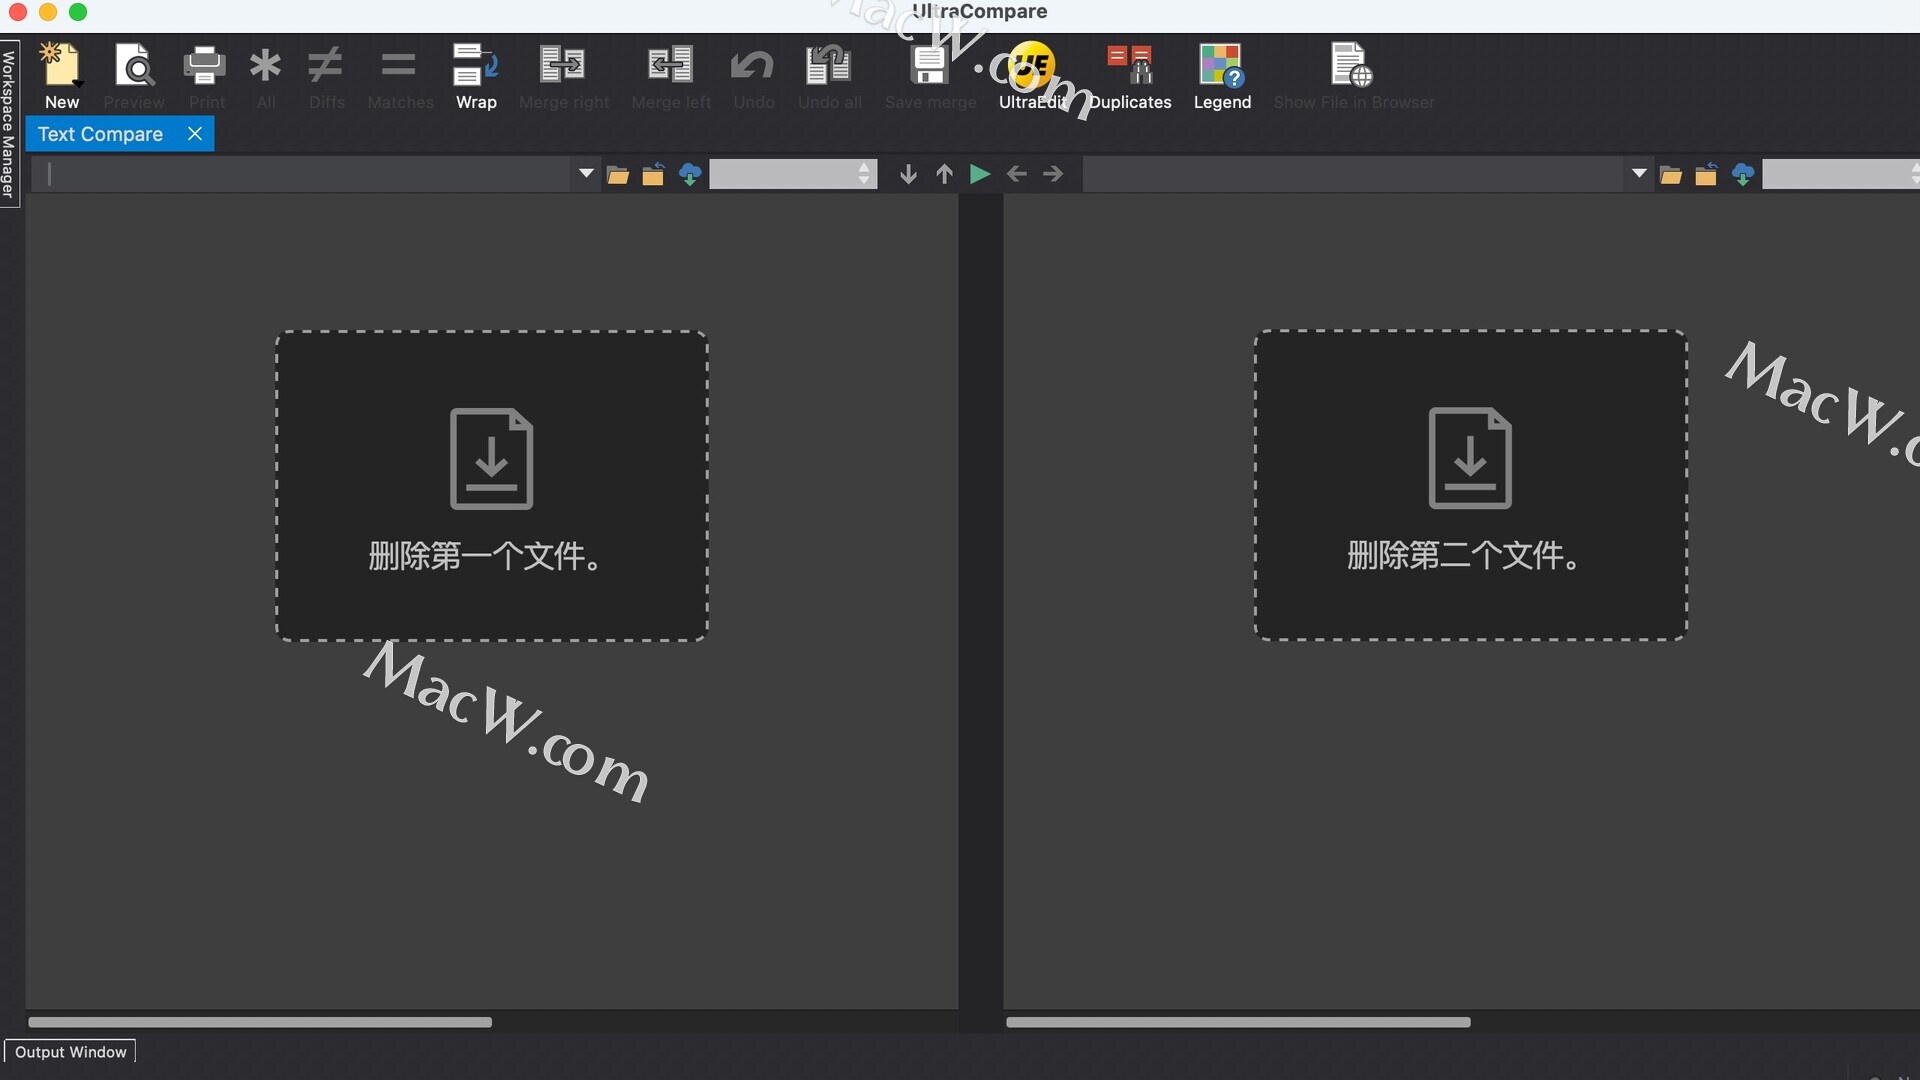This screenshot has width=1920, height=1080.
Task: Expand left file path history dropdown
Action: (x=586, y=174)
